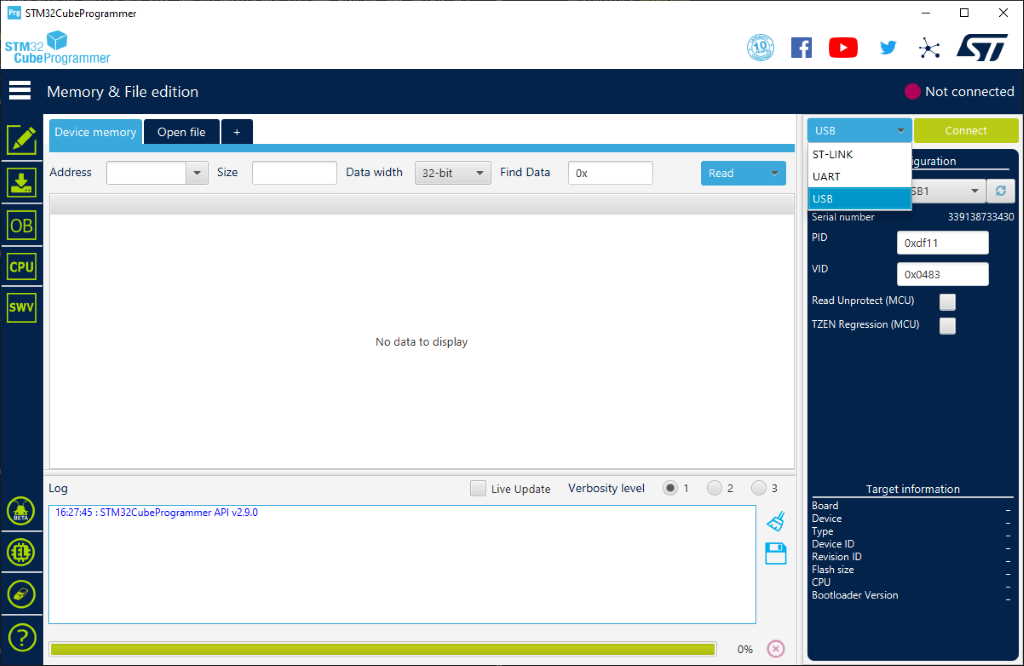Switch to the Open file tab
Screen dimensions: 1024x666
[182, 132]
